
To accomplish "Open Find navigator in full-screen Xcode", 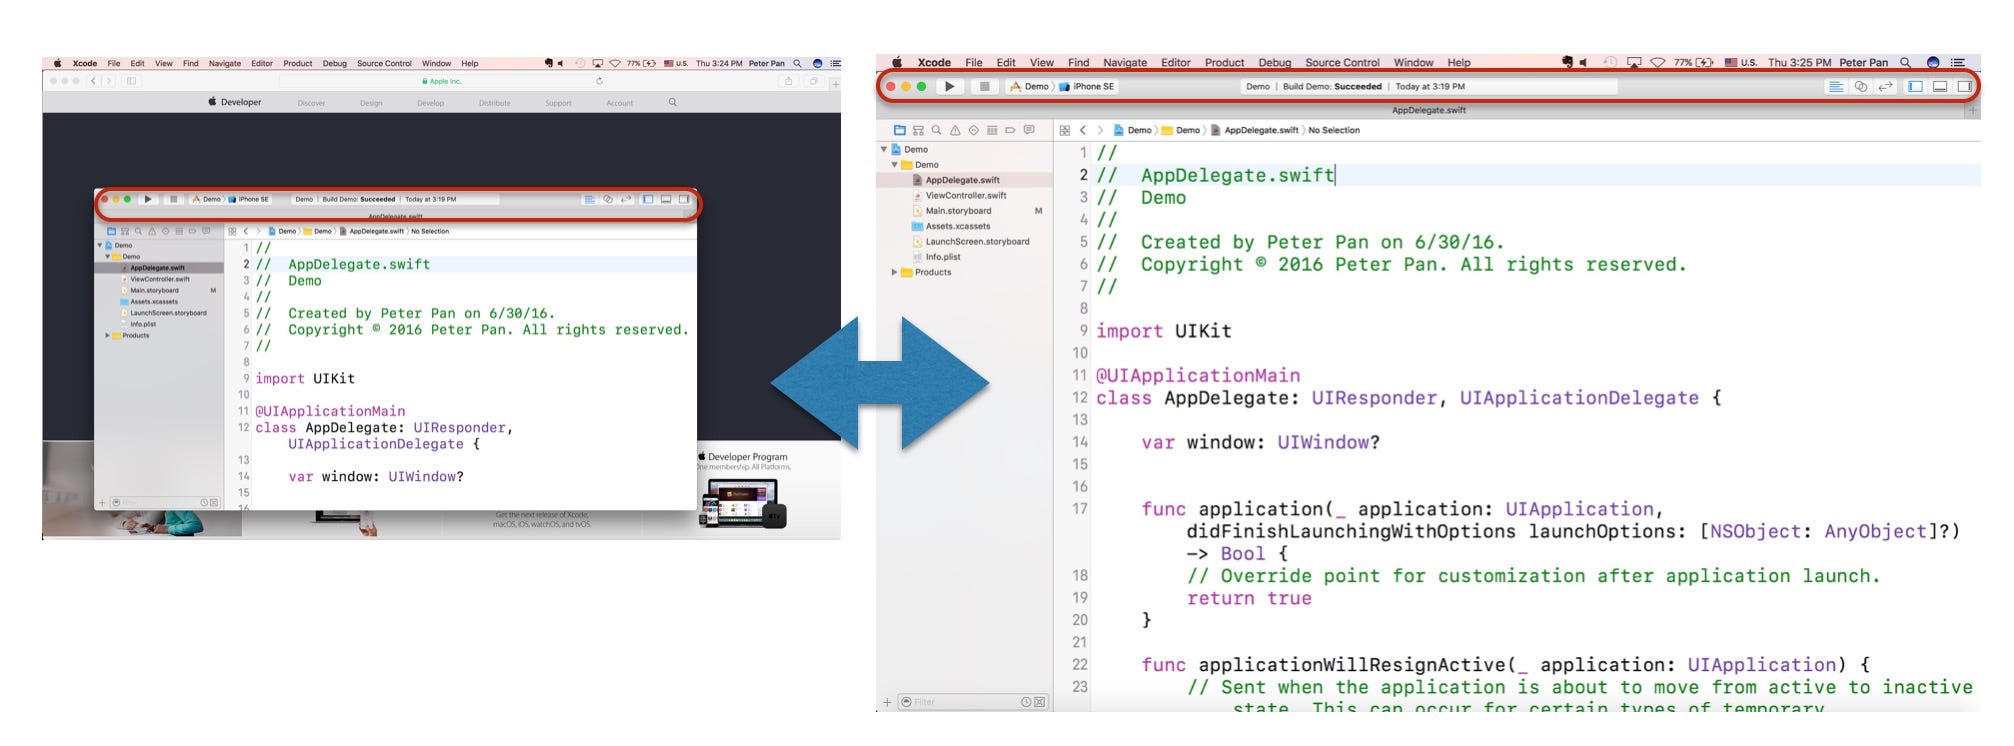I will [936, 130].
